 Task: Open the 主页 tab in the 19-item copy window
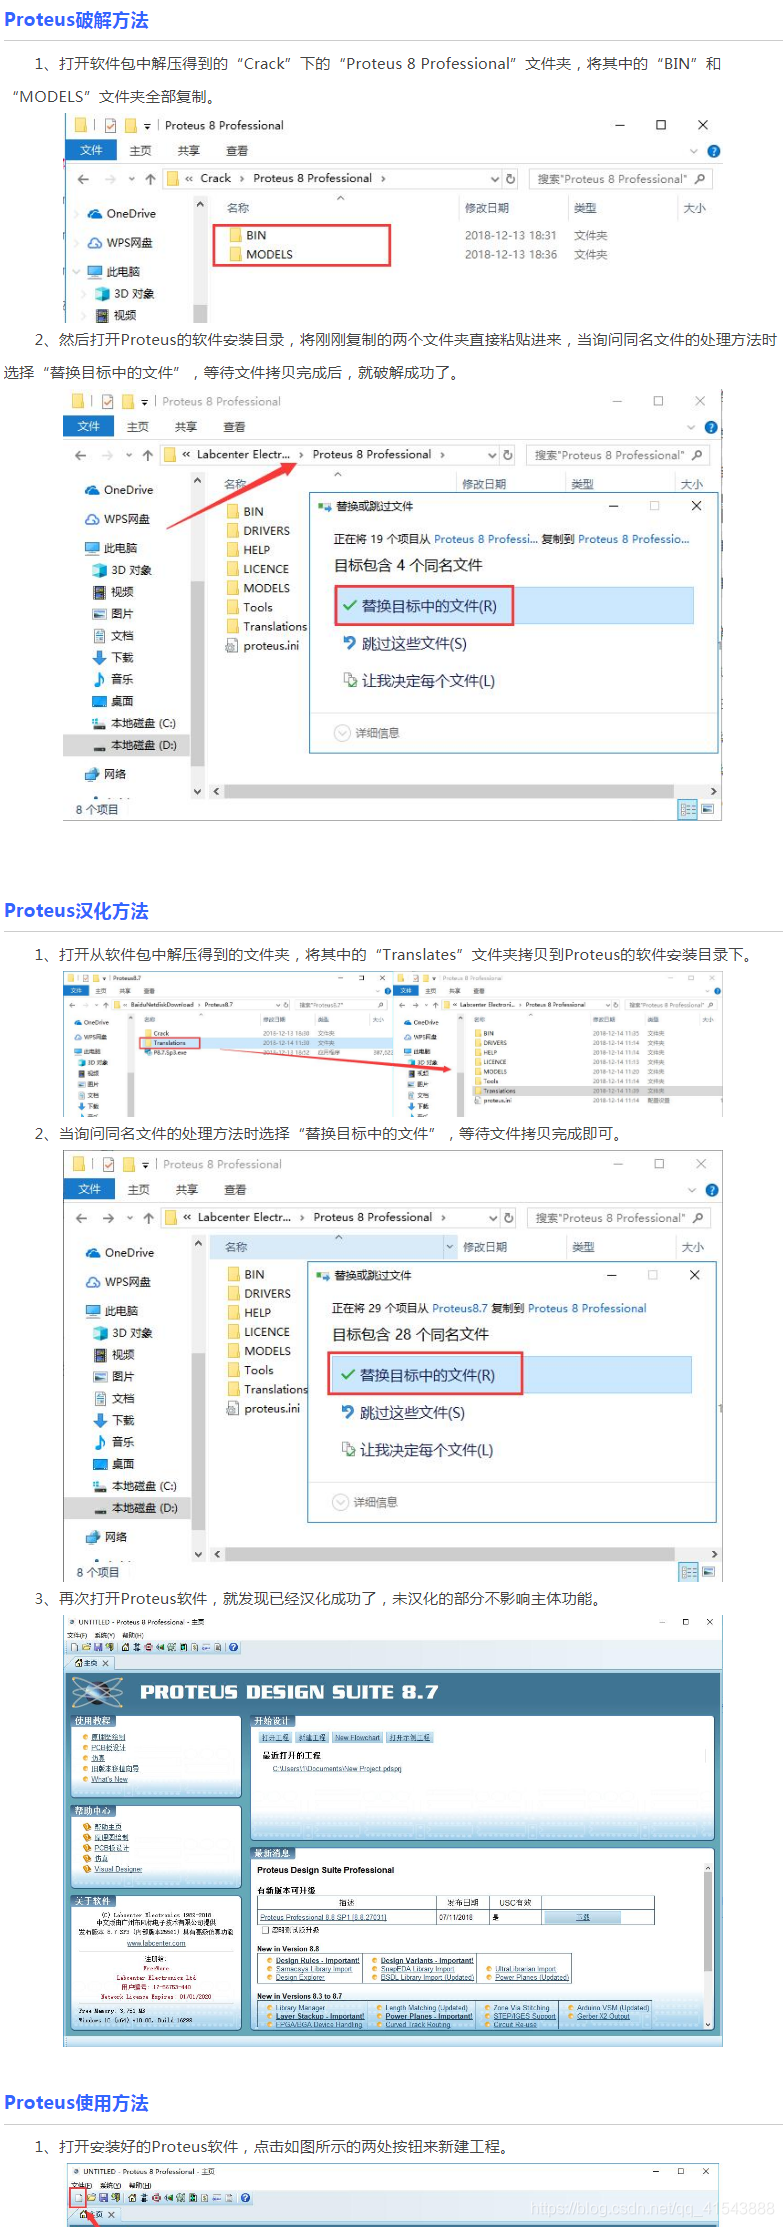pyautogui.click(x=138, y=427)
